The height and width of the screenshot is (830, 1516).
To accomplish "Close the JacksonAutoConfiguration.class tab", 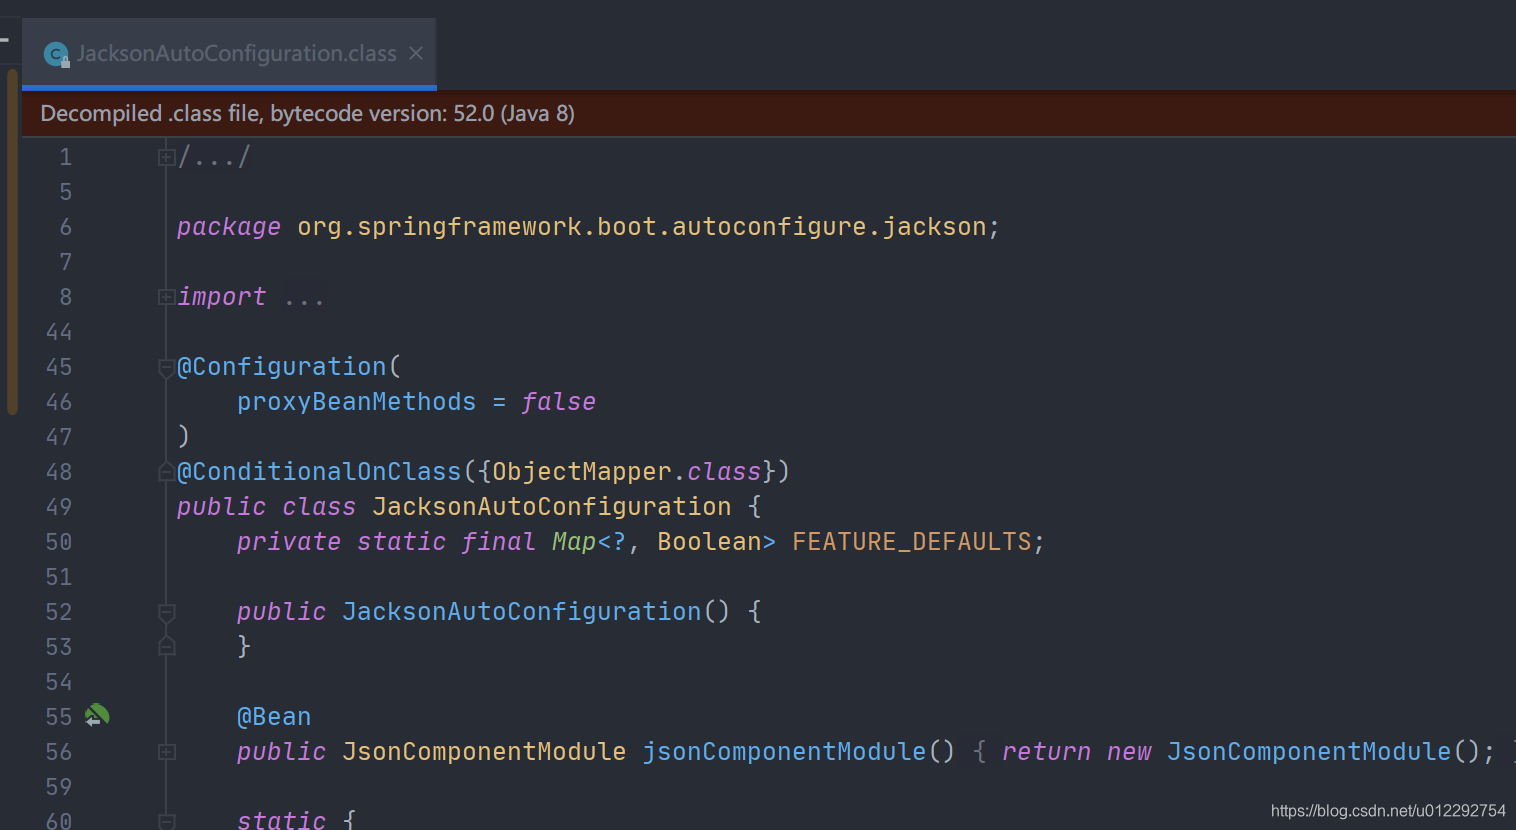I will point(416,53).
